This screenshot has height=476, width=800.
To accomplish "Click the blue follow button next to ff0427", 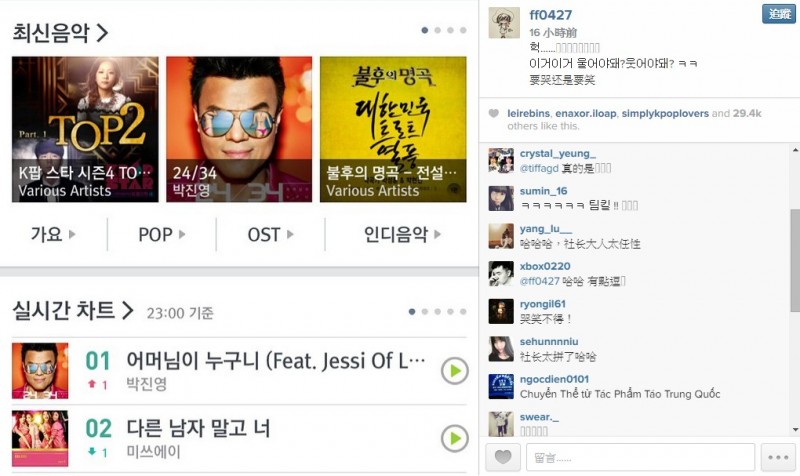I will point(779,14).
